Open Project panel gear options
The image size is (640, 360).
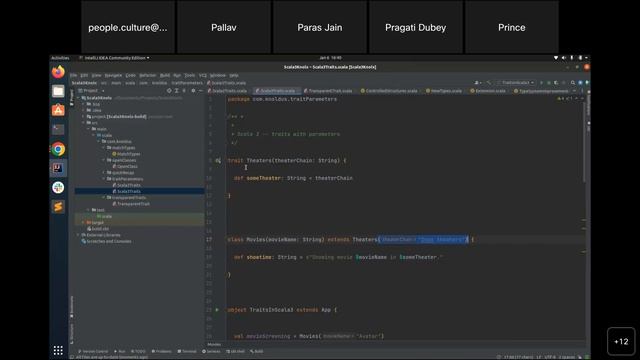click(193, 91)
